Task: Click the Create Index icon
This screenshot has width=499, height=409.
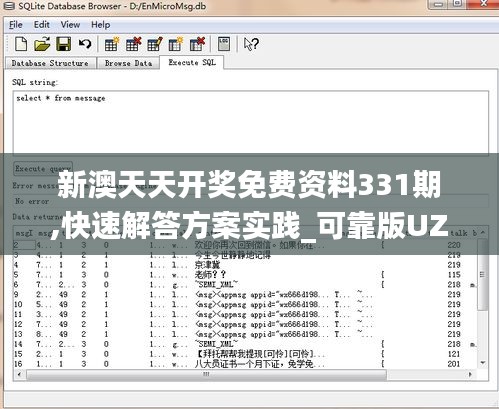Action: point(176,44)
